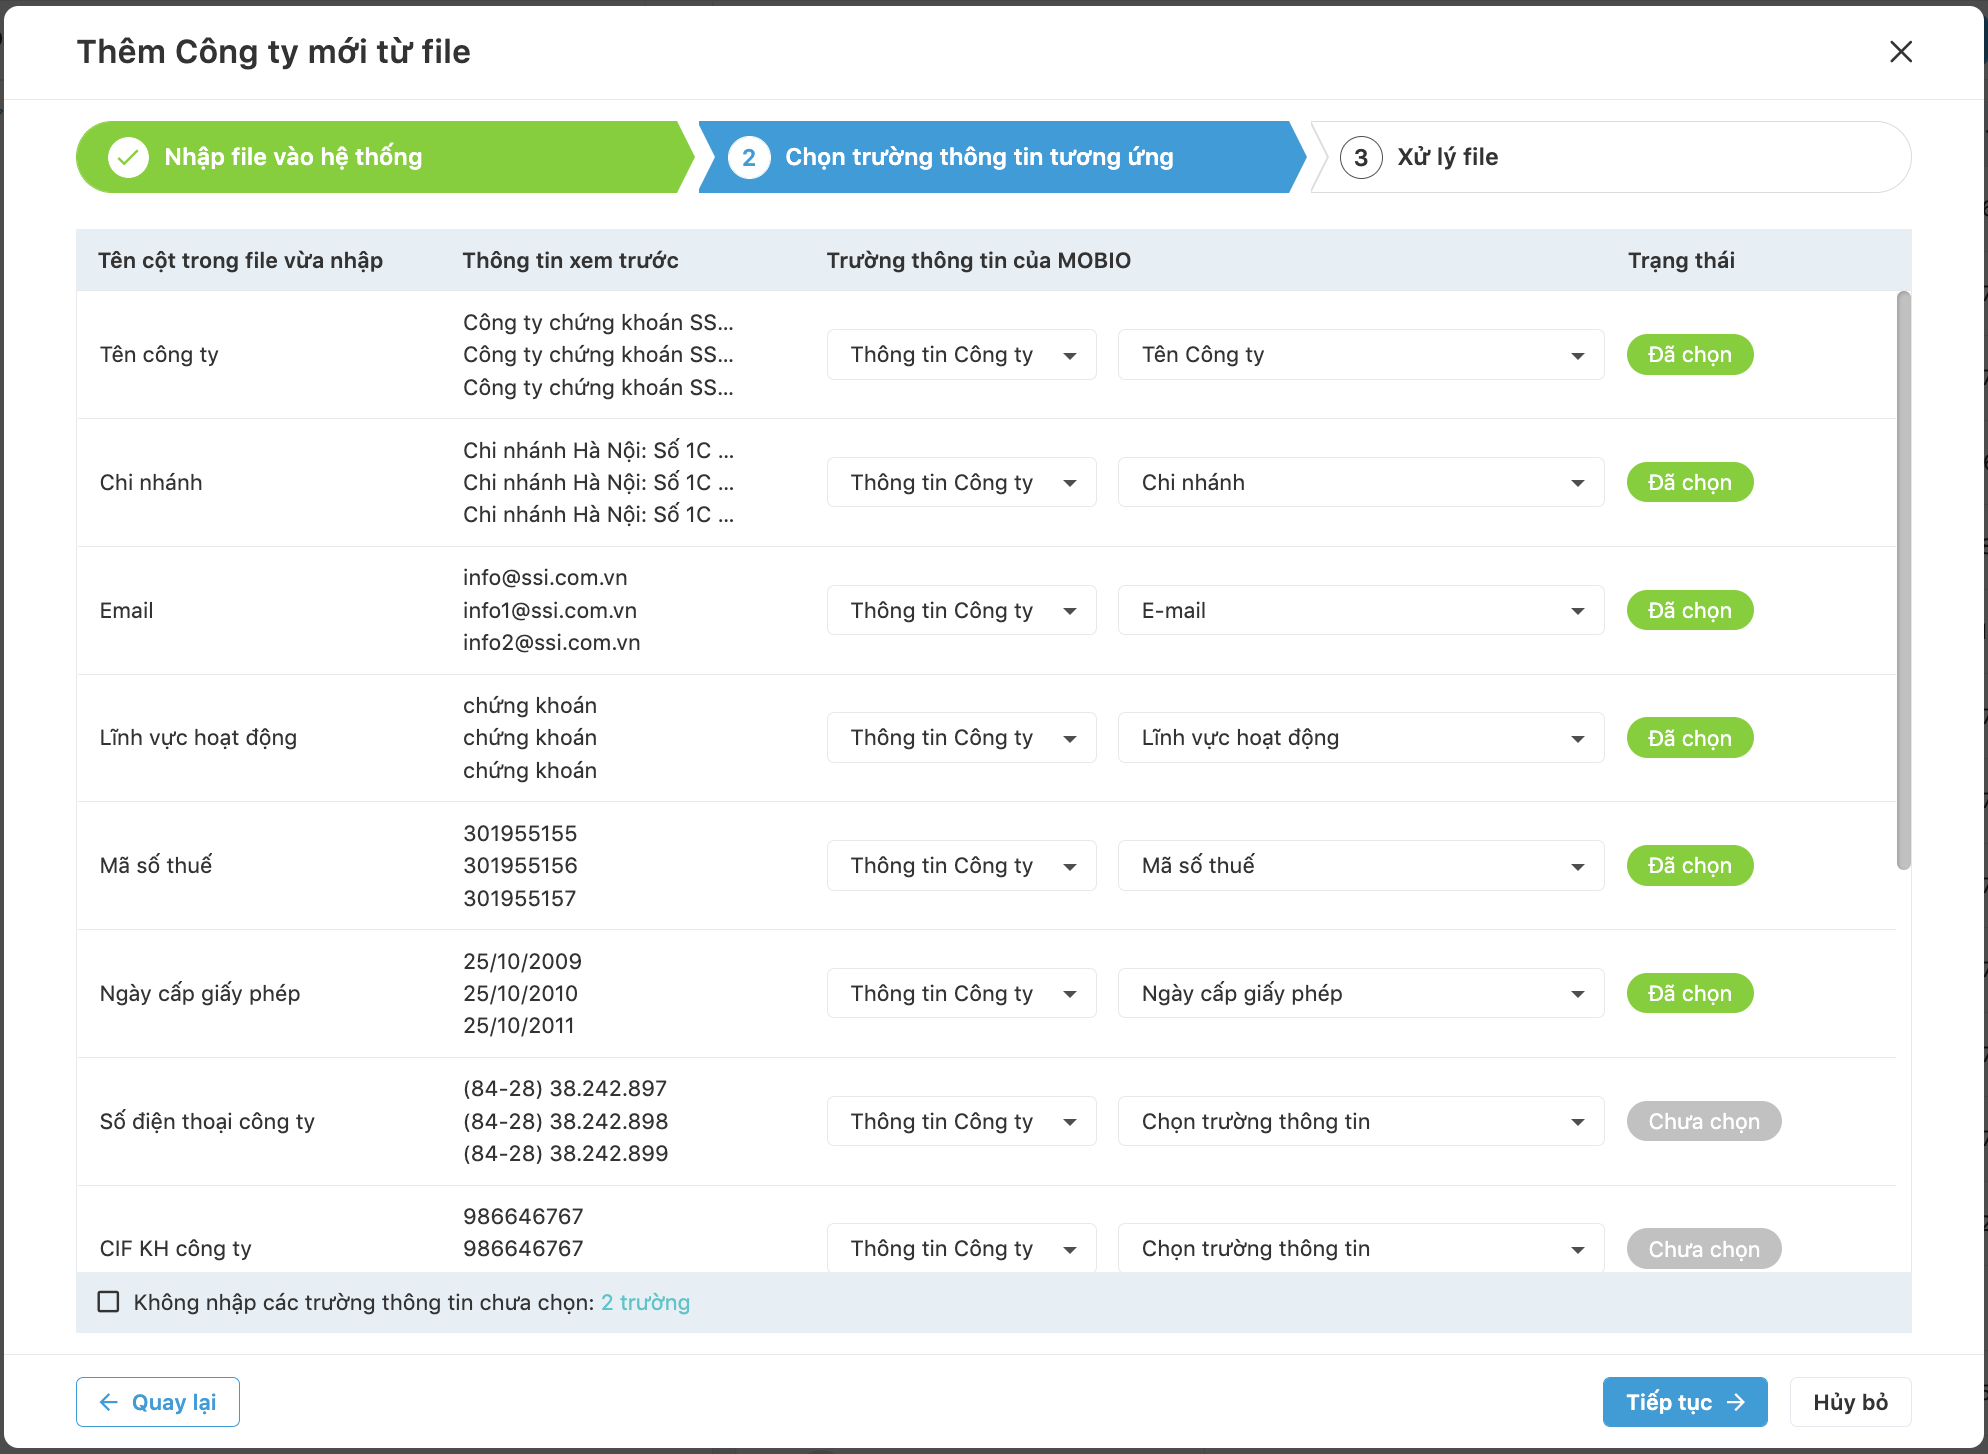Expand the Mã số thuế field dropdown
The width and height of the screenshot is (1988, 1454).
tap(1360, 865)
